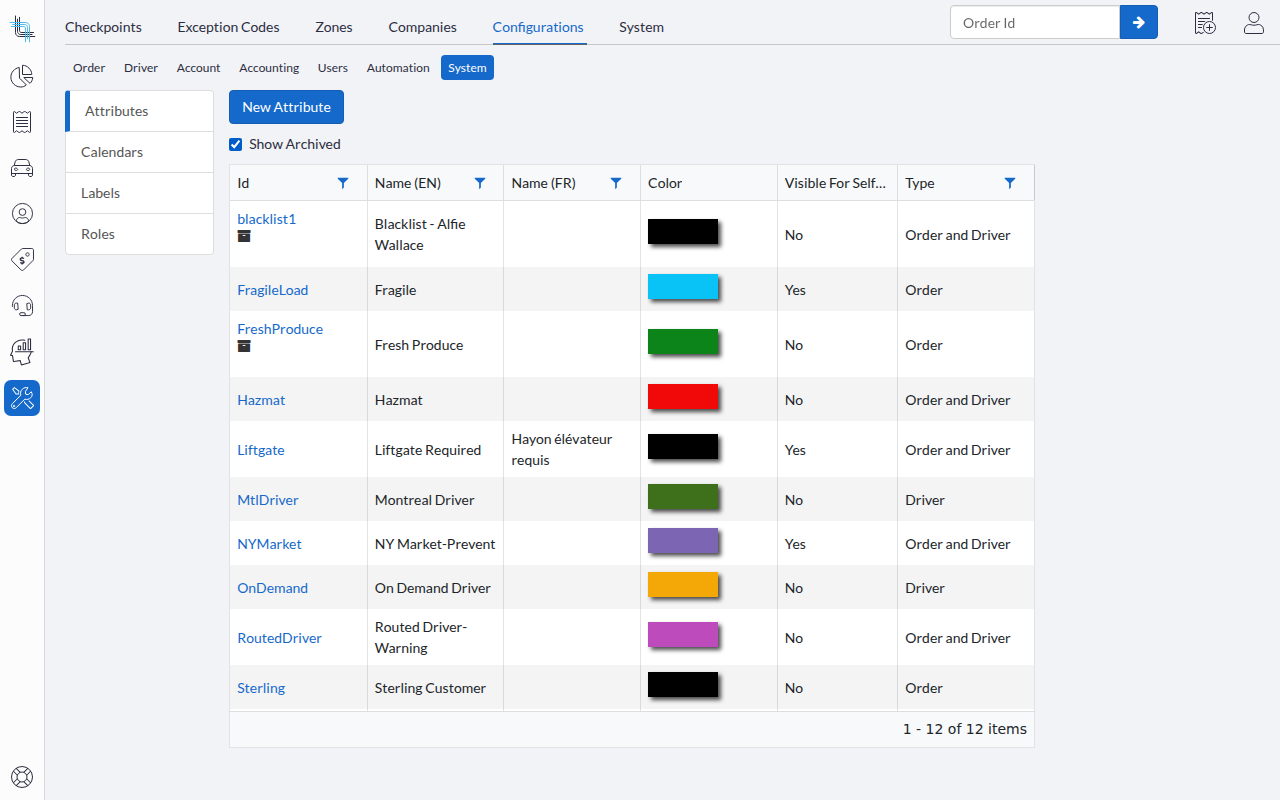Click the New Attribute button
Viewport: 1280px width, 800px height.
point(286,107)
